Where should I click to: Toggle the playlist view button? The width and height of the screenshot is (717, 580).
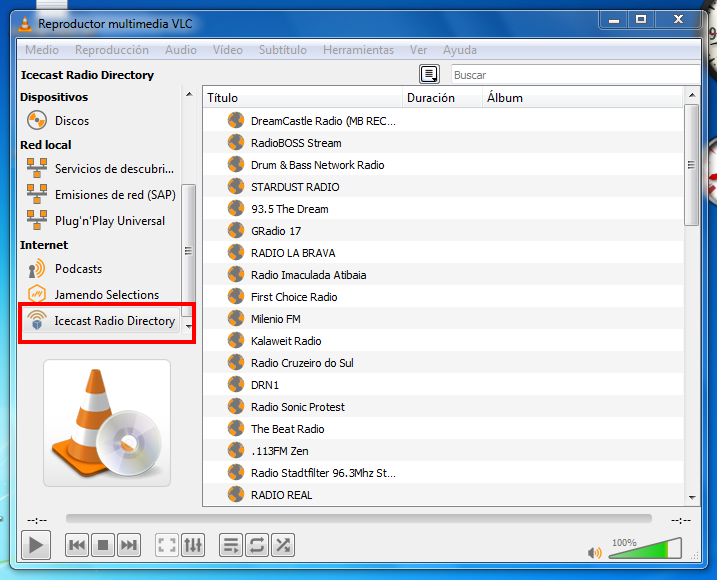(x=230, y=545)
